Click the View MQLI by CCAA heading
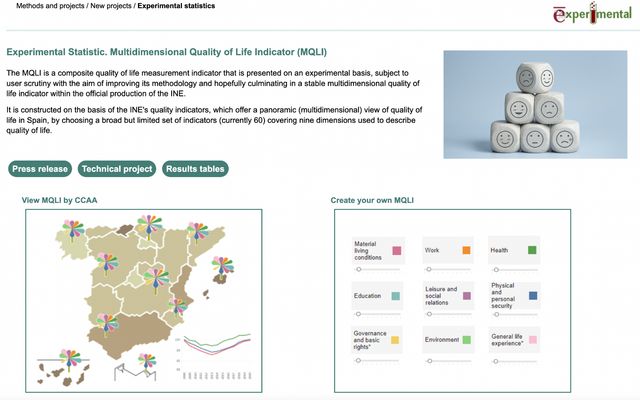 pyautogui.click(x=59, y=200)
